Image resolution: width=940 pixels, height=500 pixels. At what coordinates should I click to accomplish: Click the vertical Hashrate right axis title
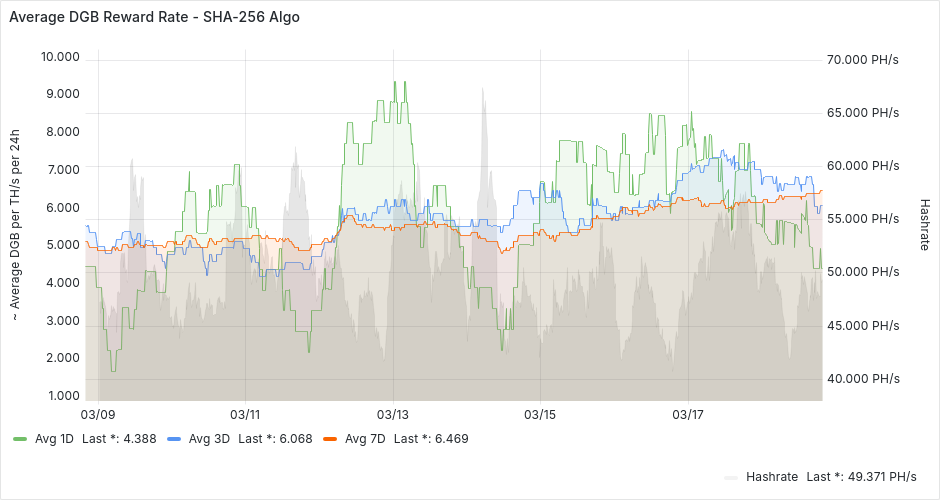point(925,223)
